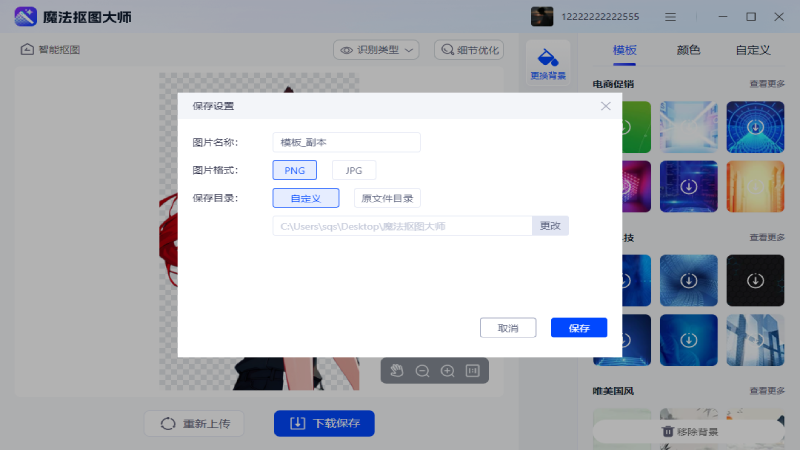Switch to the 模板 tab
Image resolution: width=800 pixels, height=450 pixels.
tap(624, 50)
